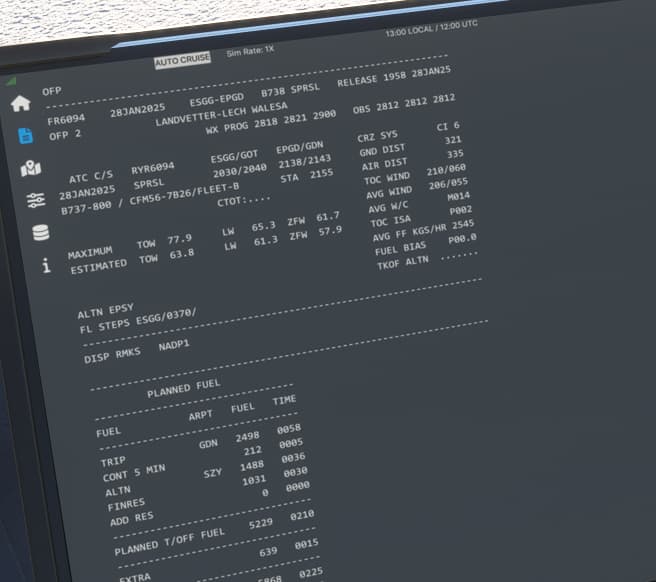656x582 pixels.
Task: Open the Home page icon in sidebar
Action: tap(21, 104)
